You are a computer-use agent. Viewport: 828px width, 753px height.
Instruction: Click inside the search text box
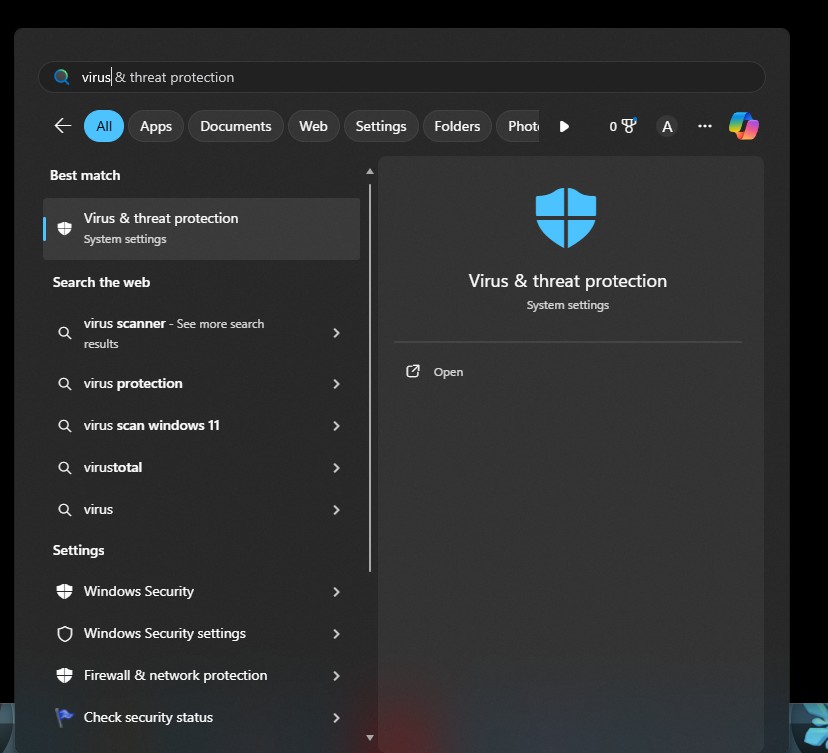pyautogui.click(x=400, y=77)
